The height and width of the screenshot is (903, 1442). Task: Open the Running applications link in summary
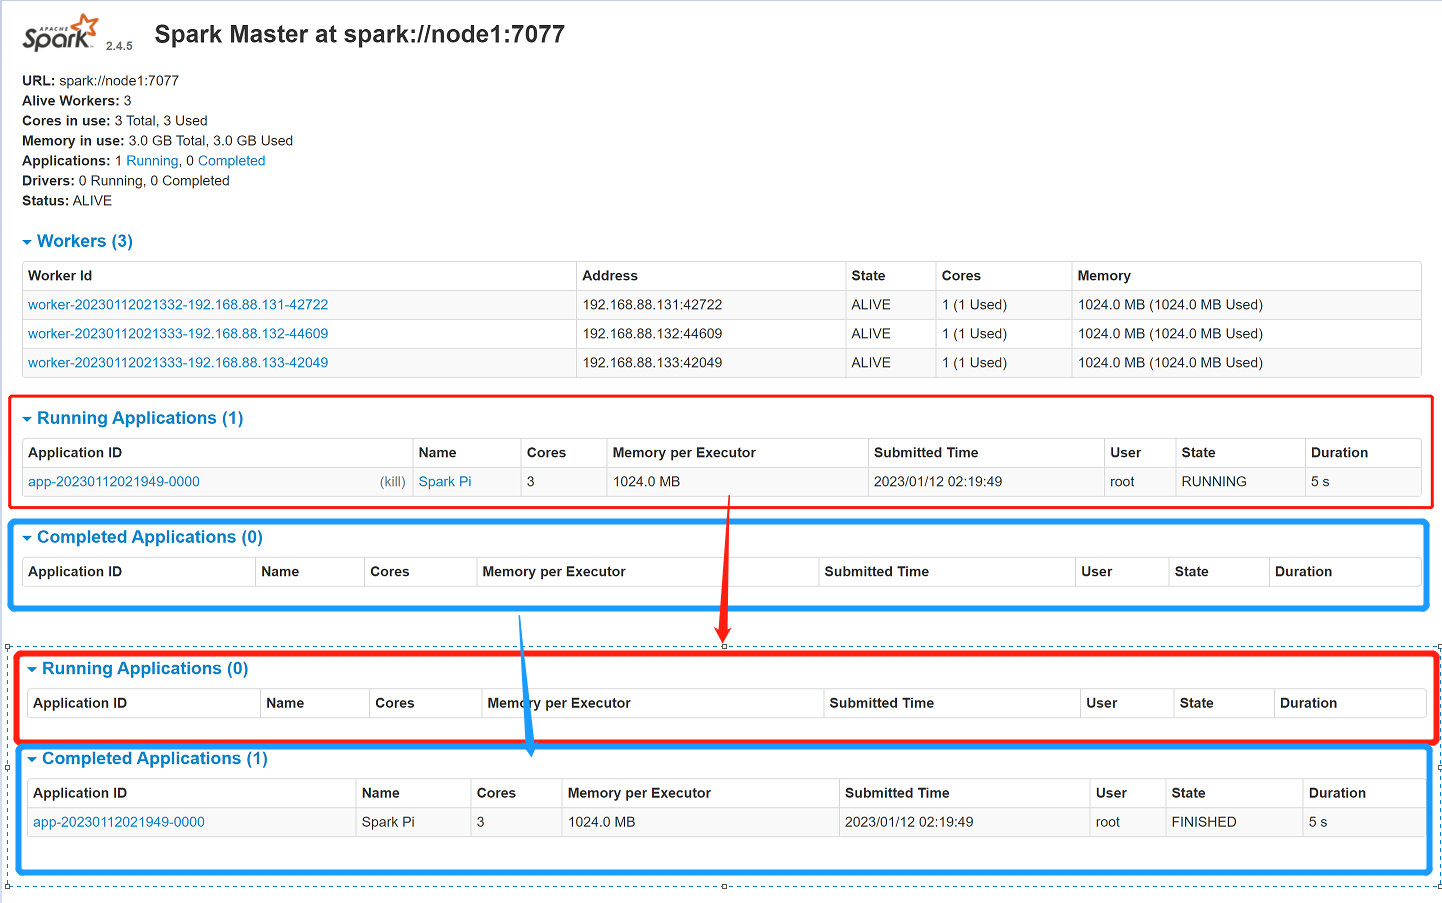152,161
